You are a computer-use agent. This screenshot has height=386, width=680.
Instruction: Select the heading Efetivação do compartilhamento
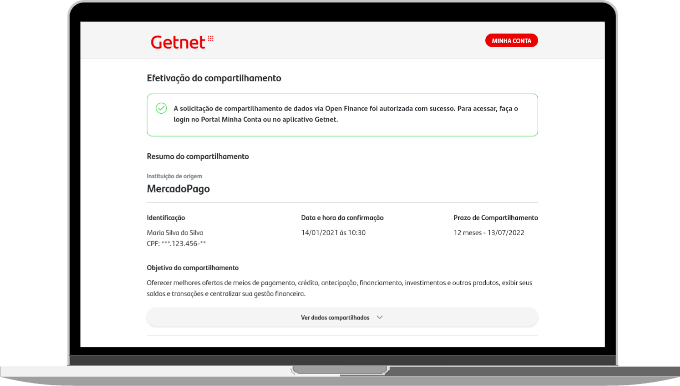pos(214,78)
